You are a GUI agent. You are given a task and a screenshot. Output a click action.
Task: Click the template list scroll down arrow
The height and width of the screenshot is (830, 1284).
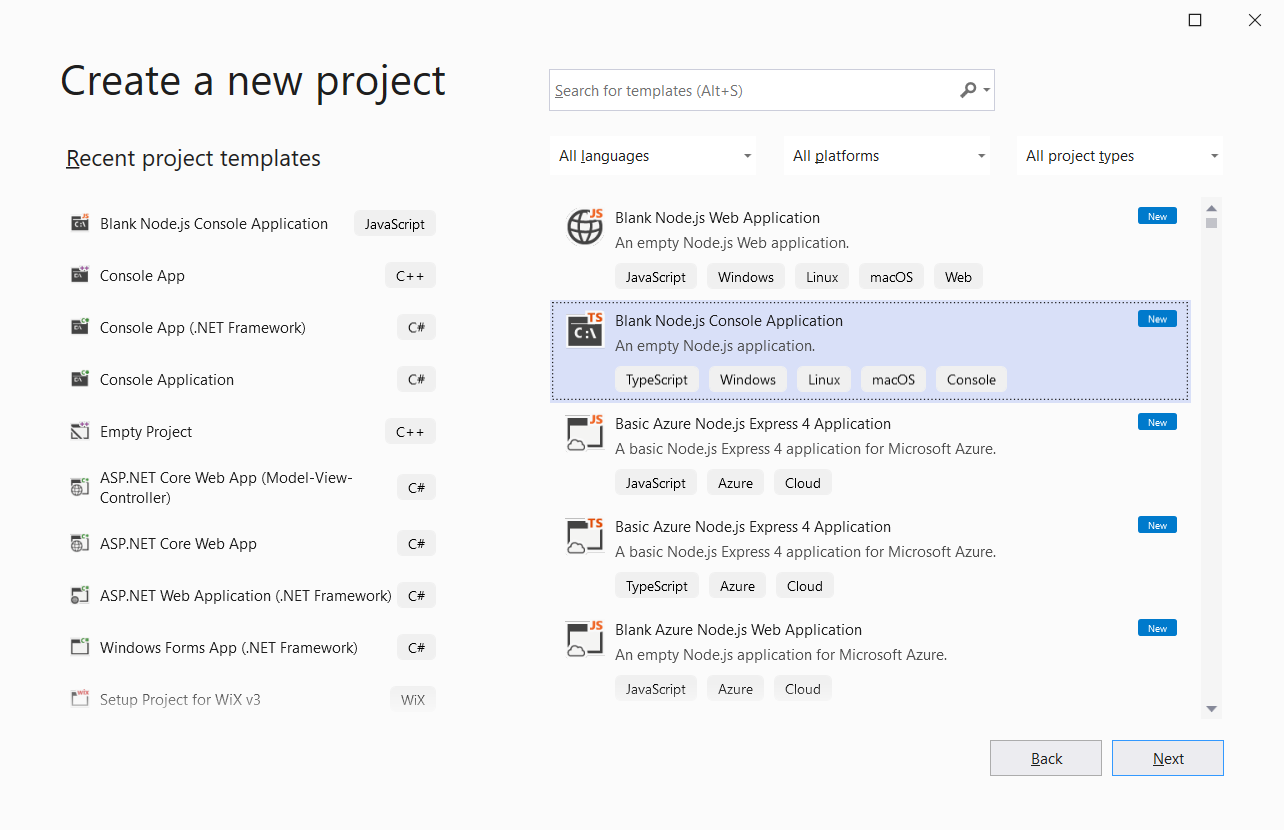tap(1211, 709)
